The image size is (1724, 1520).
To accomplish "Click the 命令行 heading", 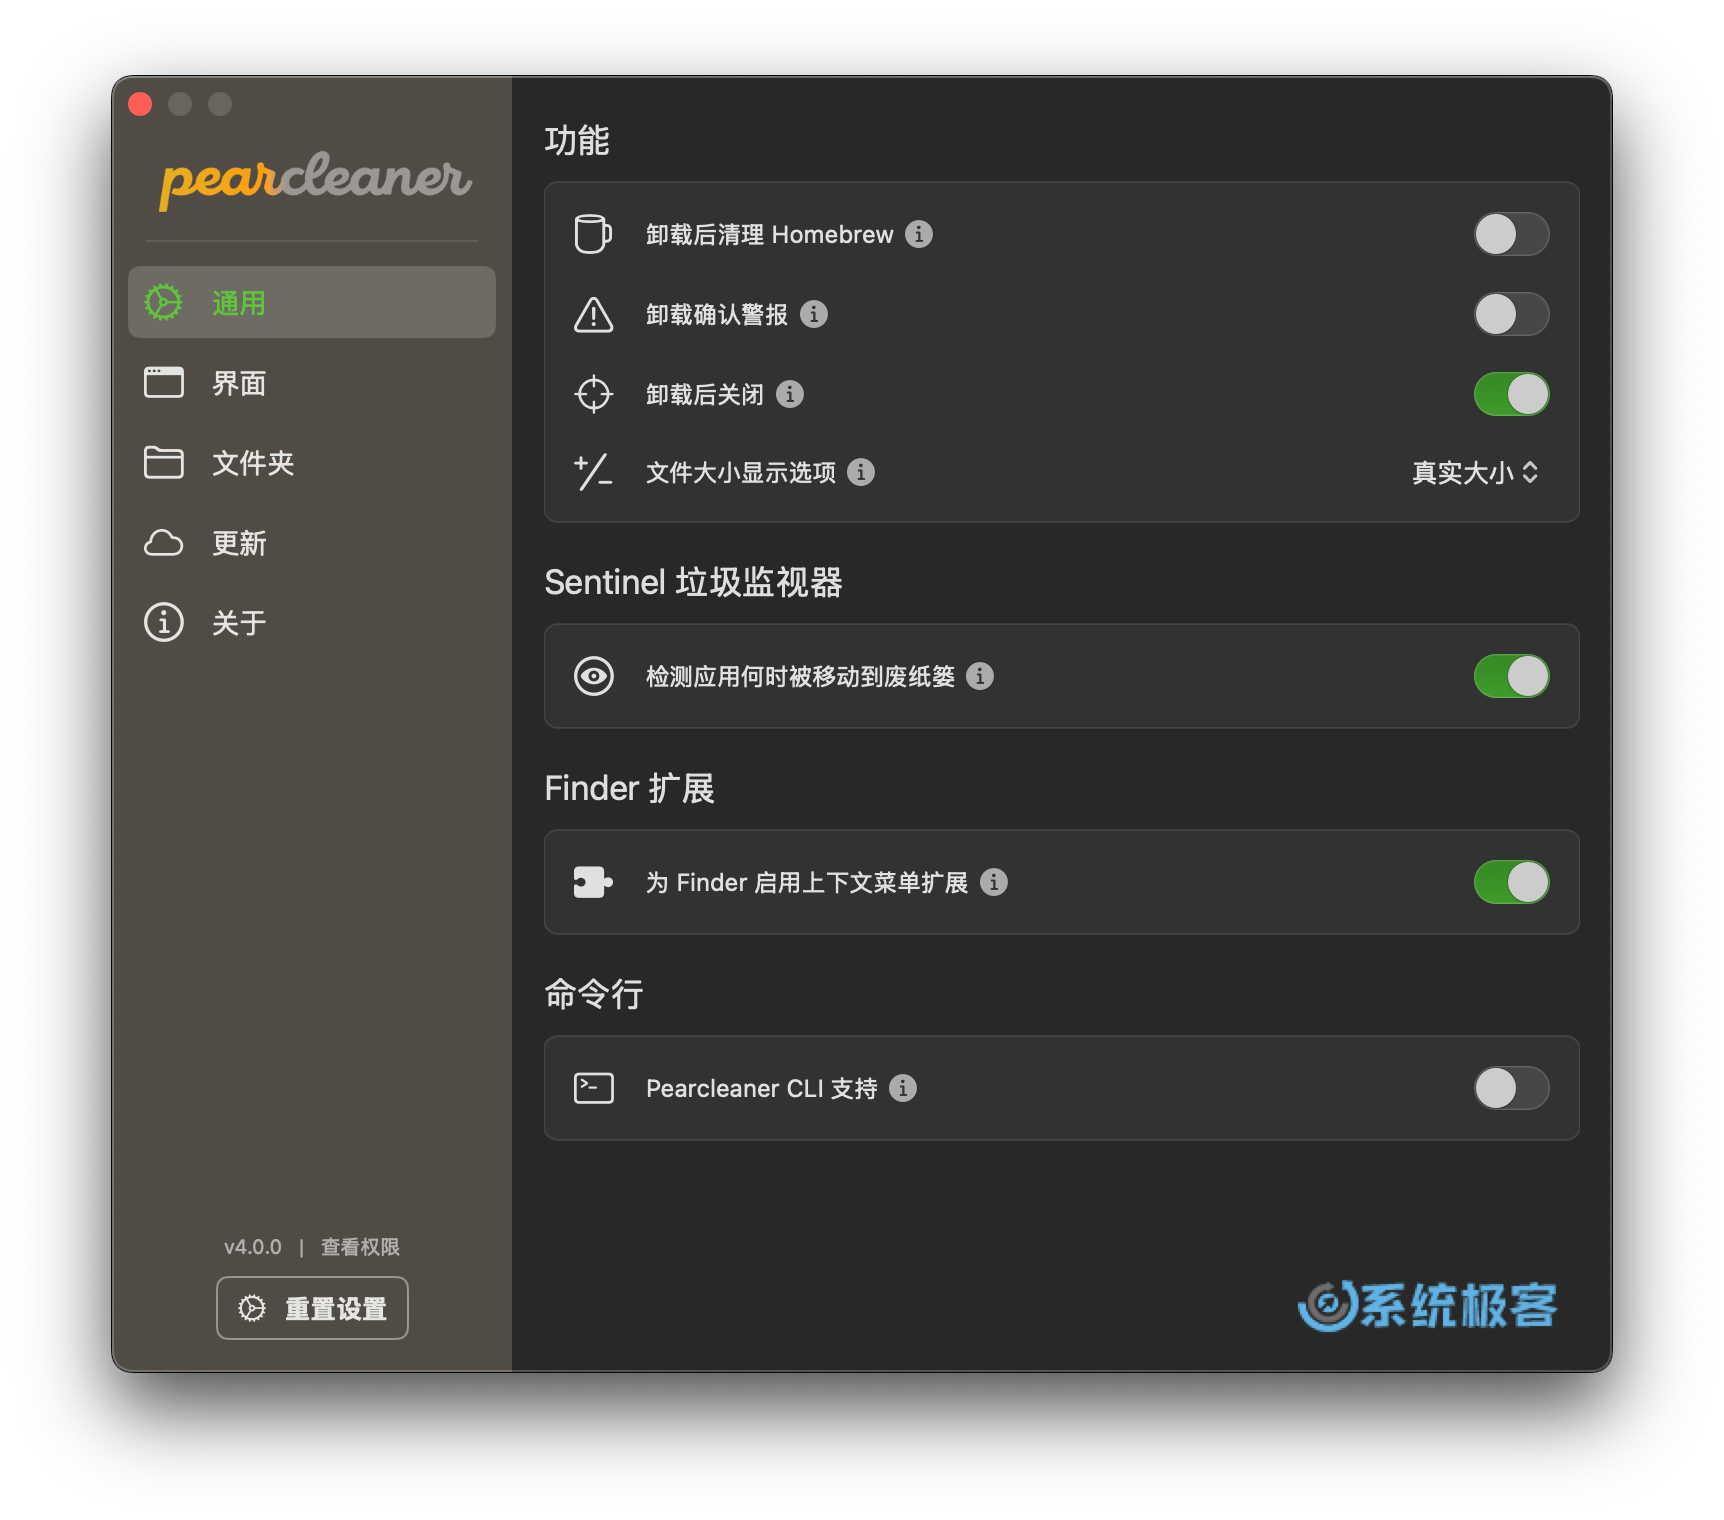I will click(x=594, y=994).
